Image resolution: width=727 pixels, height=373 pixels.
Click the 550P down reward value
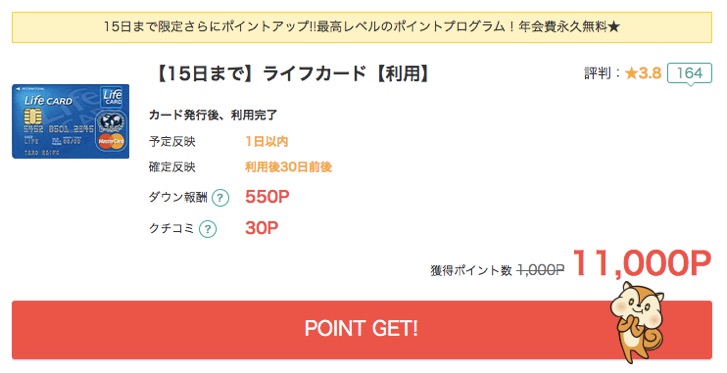(267, 197)
